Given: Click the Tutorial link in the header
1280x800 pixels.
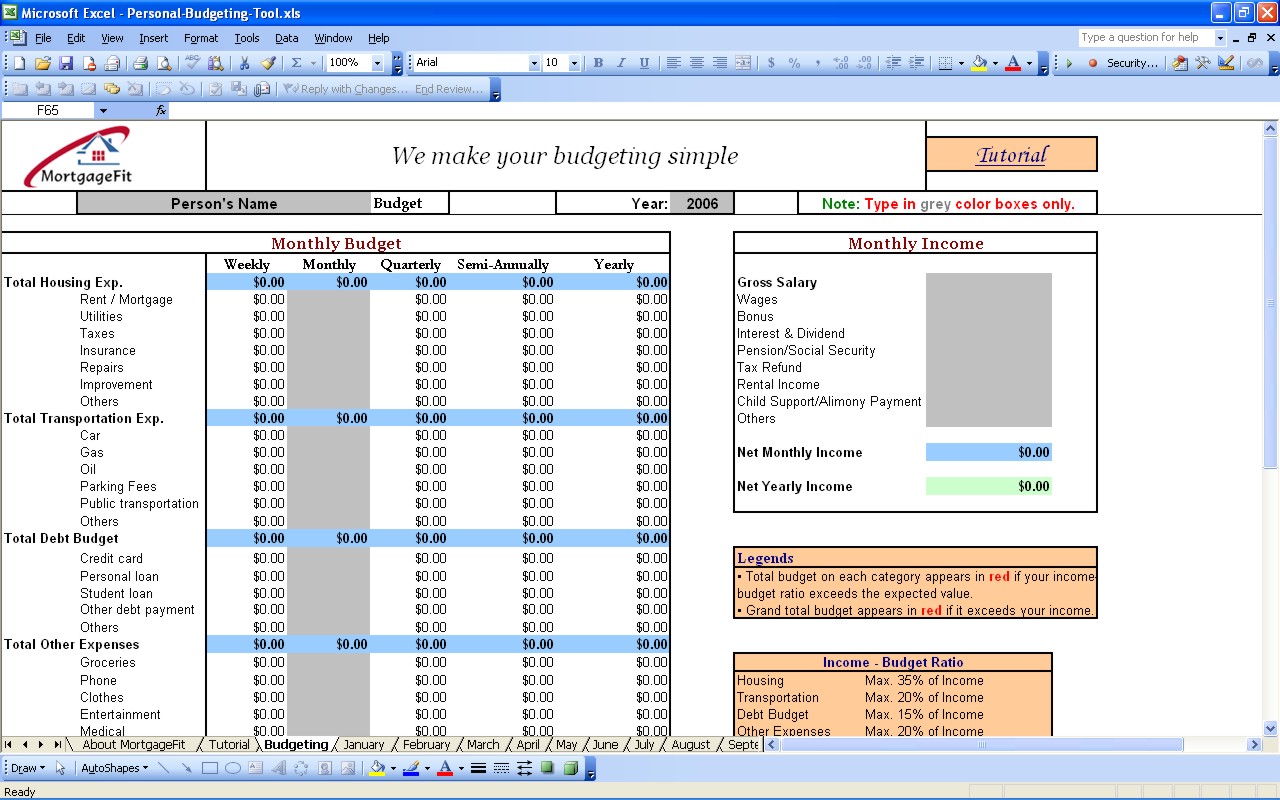Looking at the screenshot, I should tap(1011, 155).
